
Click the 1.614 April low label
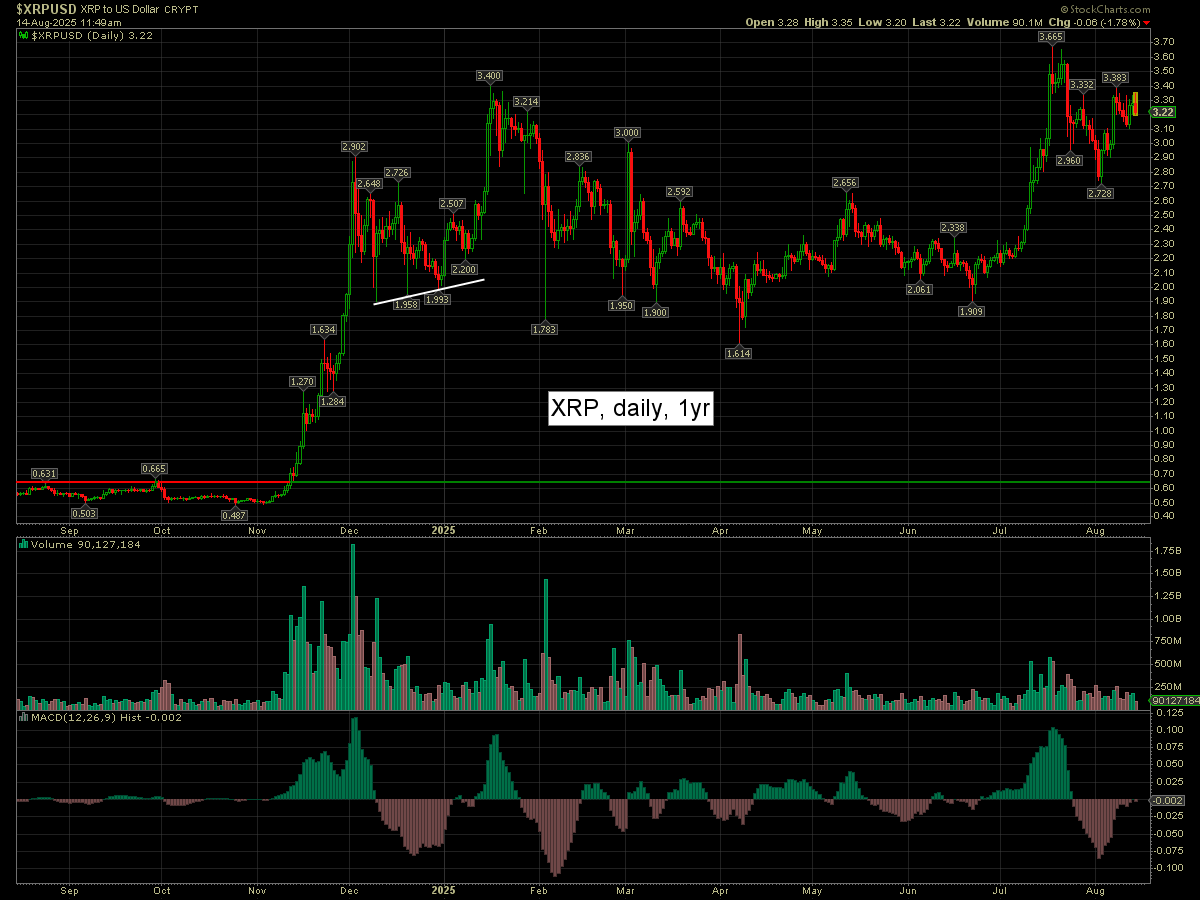click(738, 353)
